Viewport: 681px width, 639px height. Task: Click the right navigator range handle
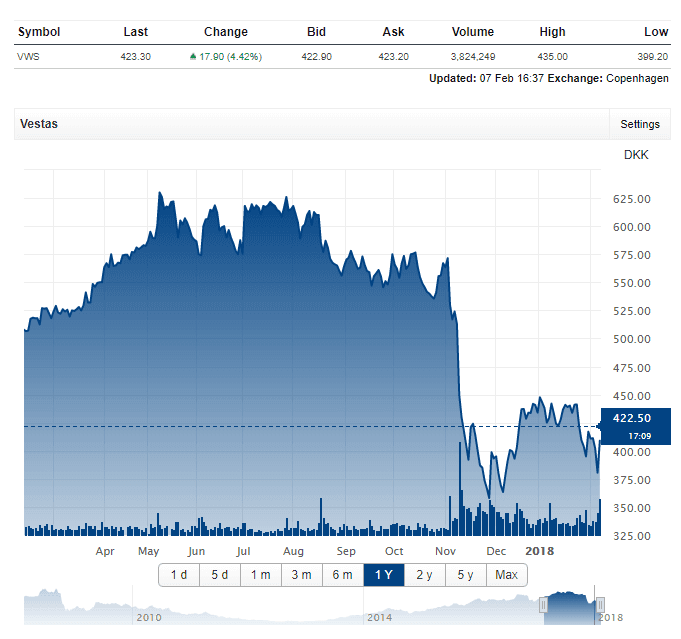(x=598, y=605)
